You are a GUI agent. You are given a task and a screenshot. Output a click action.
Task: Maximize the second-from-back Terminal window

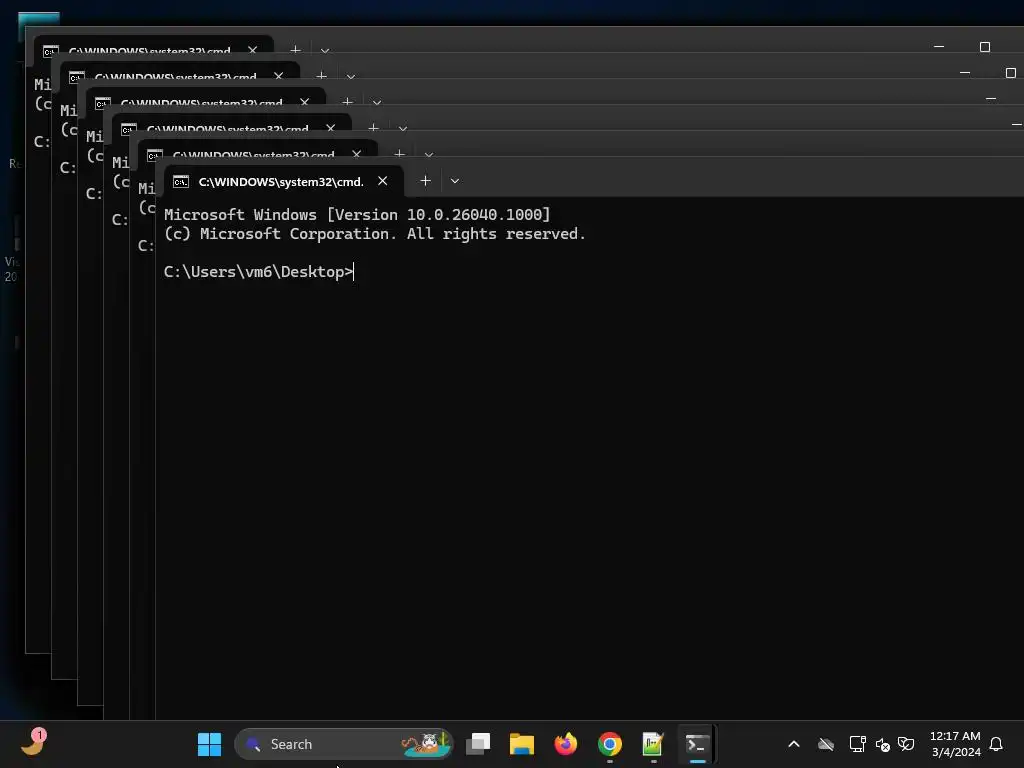coord(1011,72)
